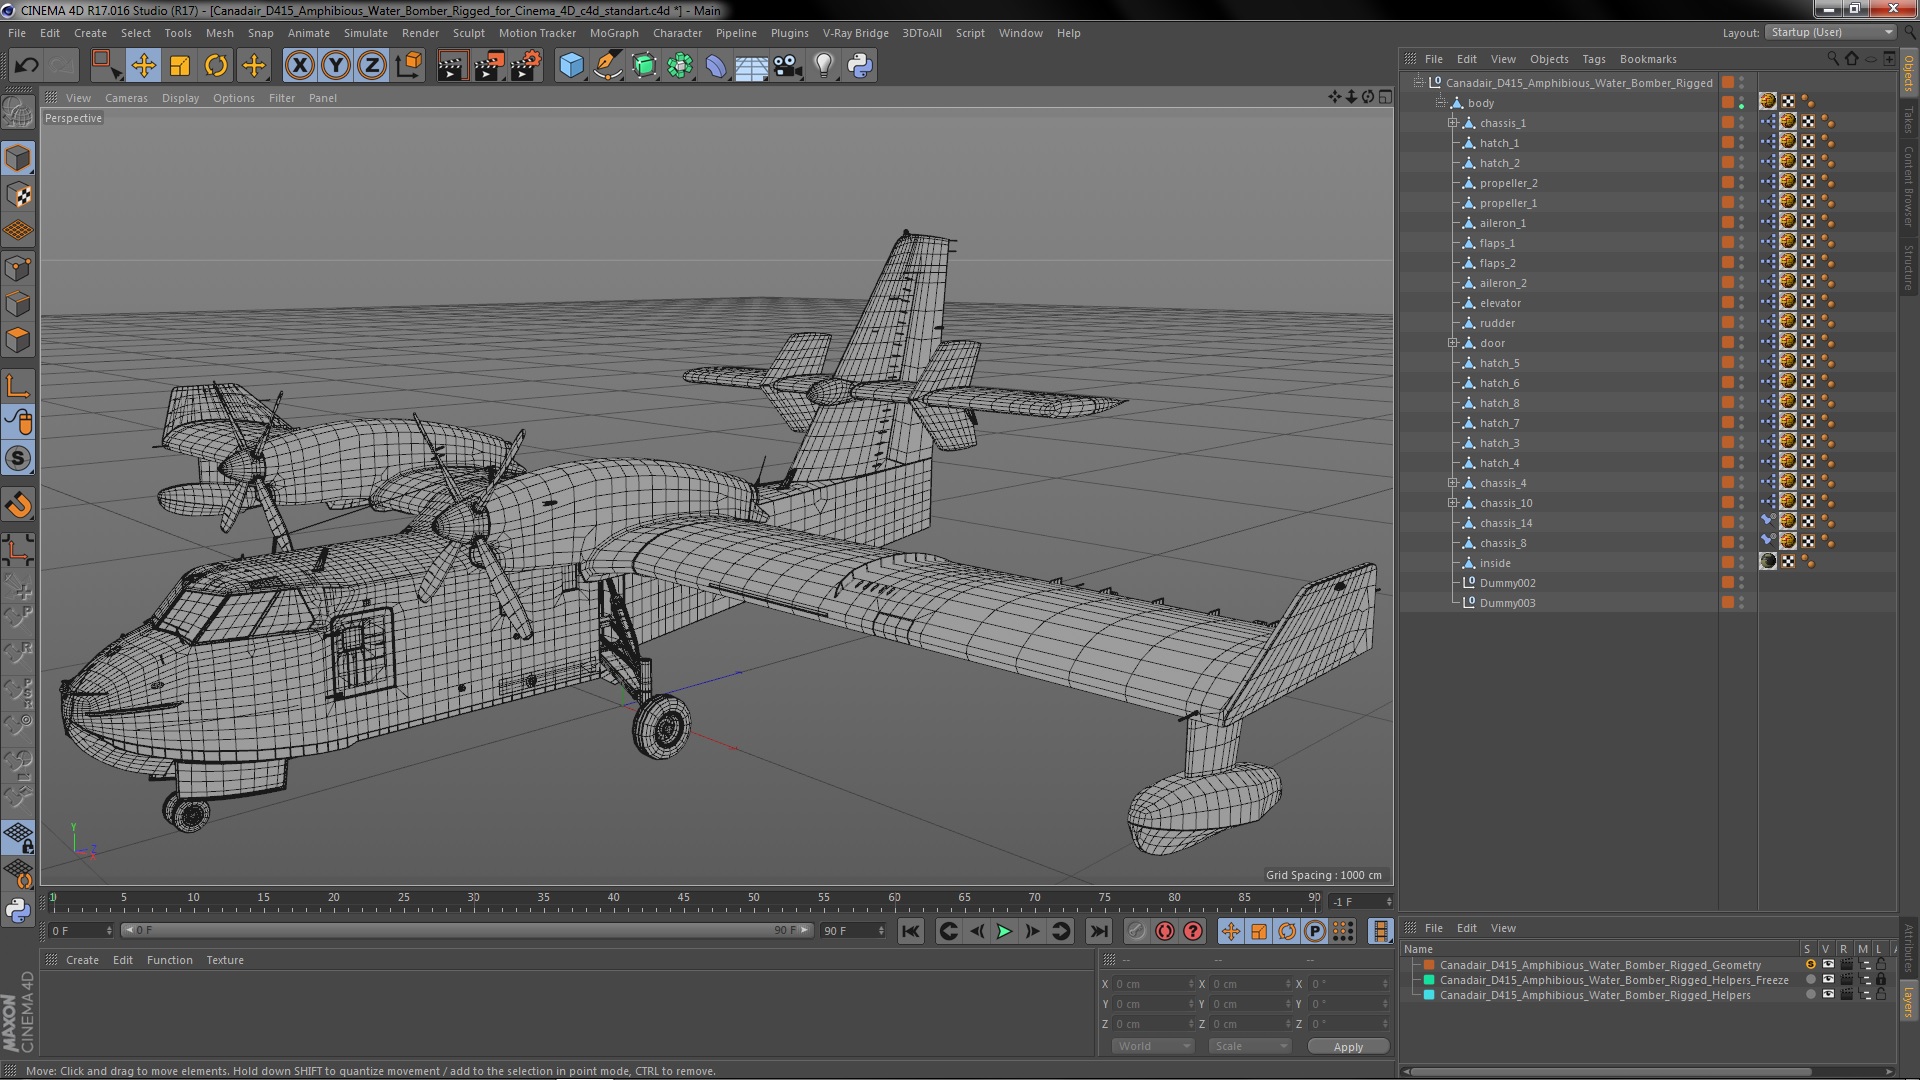The height and width of the screenshot is (1080, 1920).
Task: Toggle visibility of Helpers layer
Action: (x=1828, y=995)
